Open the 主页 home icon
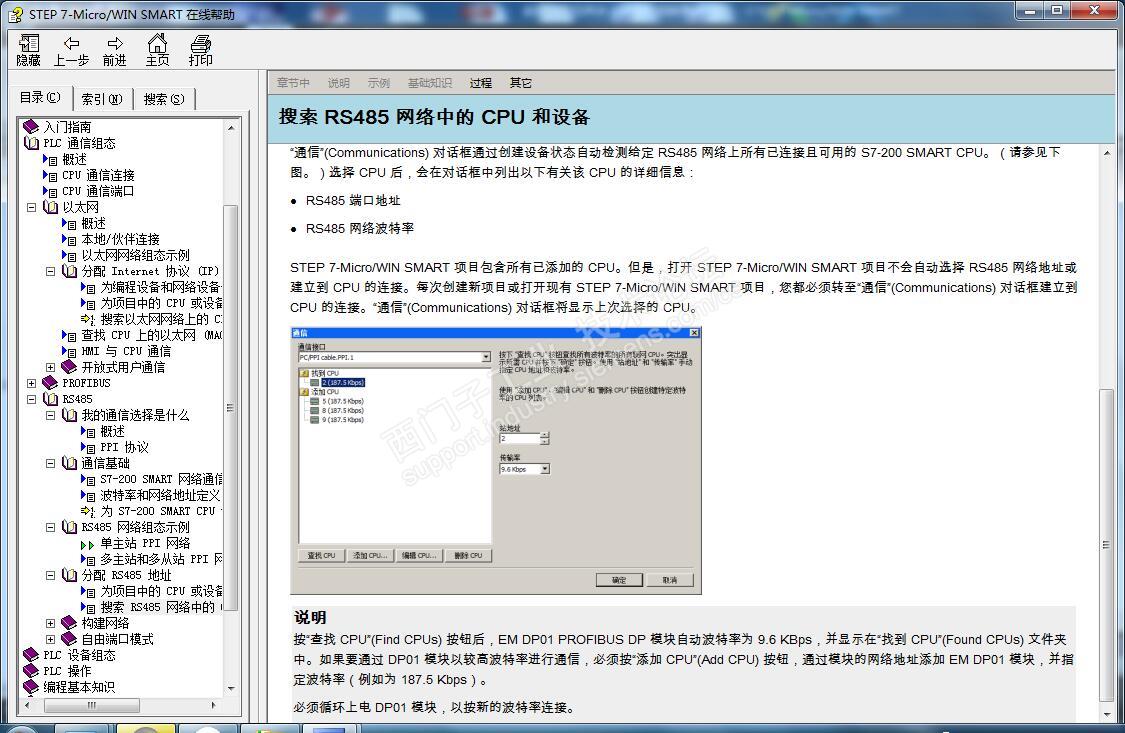 (157, 43)
